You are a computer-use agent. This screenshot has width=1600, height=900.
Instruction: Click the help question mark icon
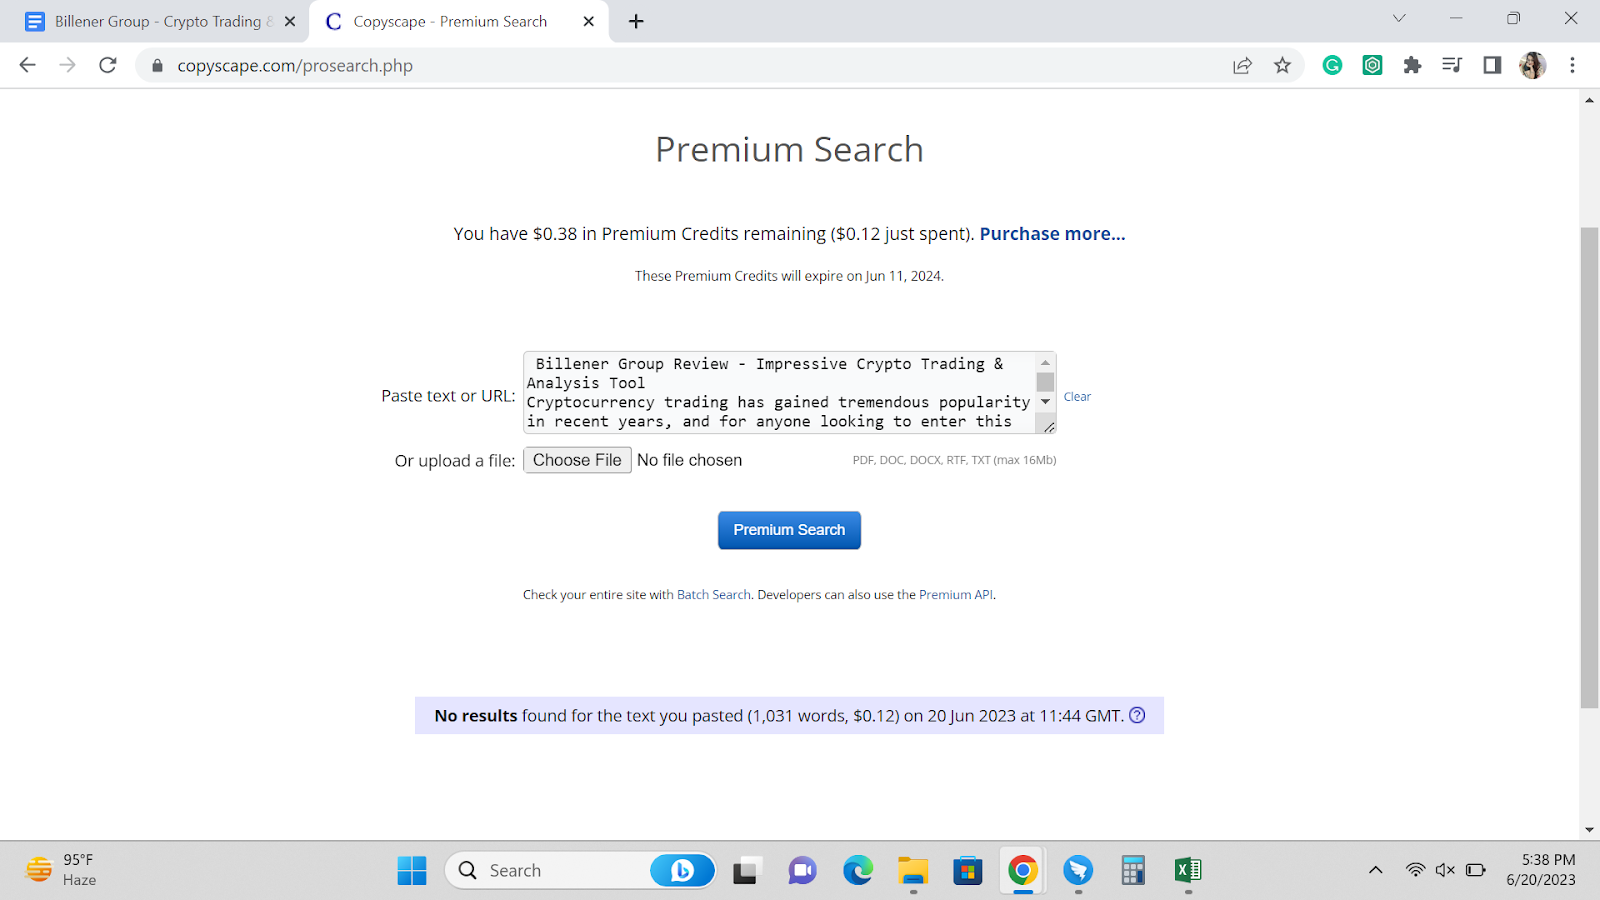tap(1137, 715)
